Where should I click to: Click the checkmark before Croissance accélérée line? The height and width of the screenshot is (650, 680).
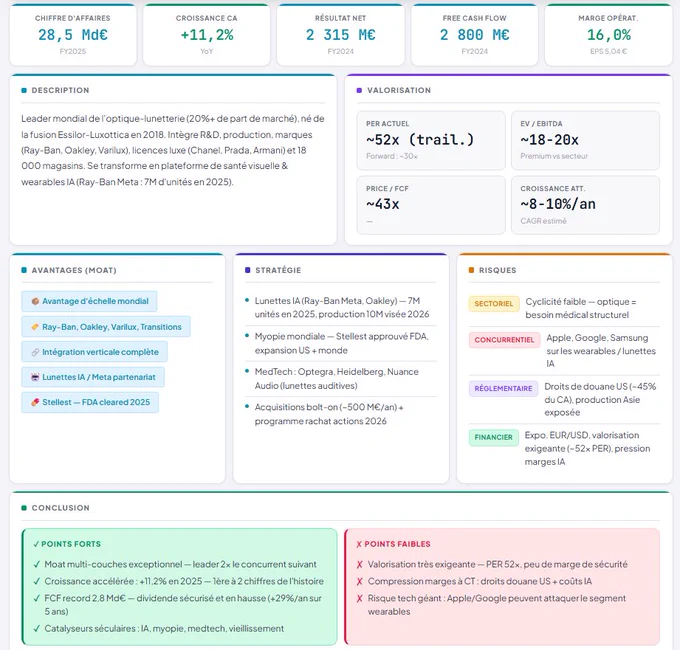37,581
